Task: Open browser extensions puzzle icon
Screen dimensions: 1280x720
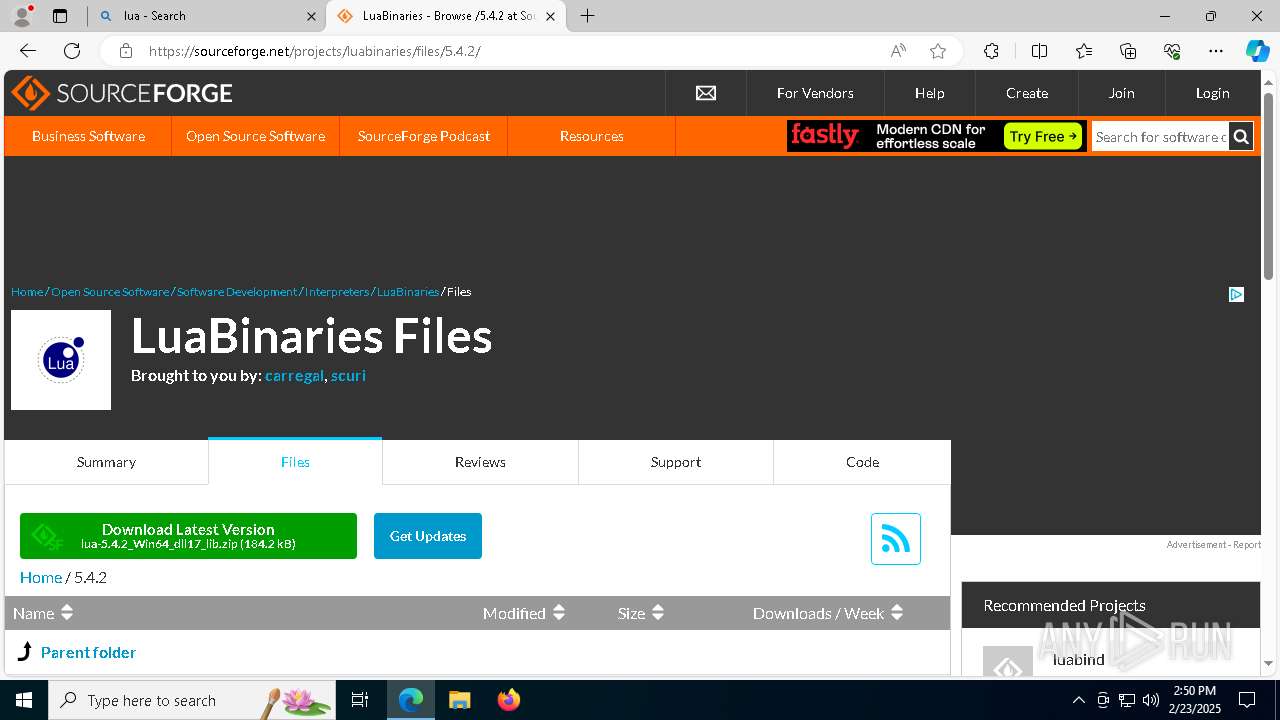Action: pyautogui.click(x=991, y=51)
